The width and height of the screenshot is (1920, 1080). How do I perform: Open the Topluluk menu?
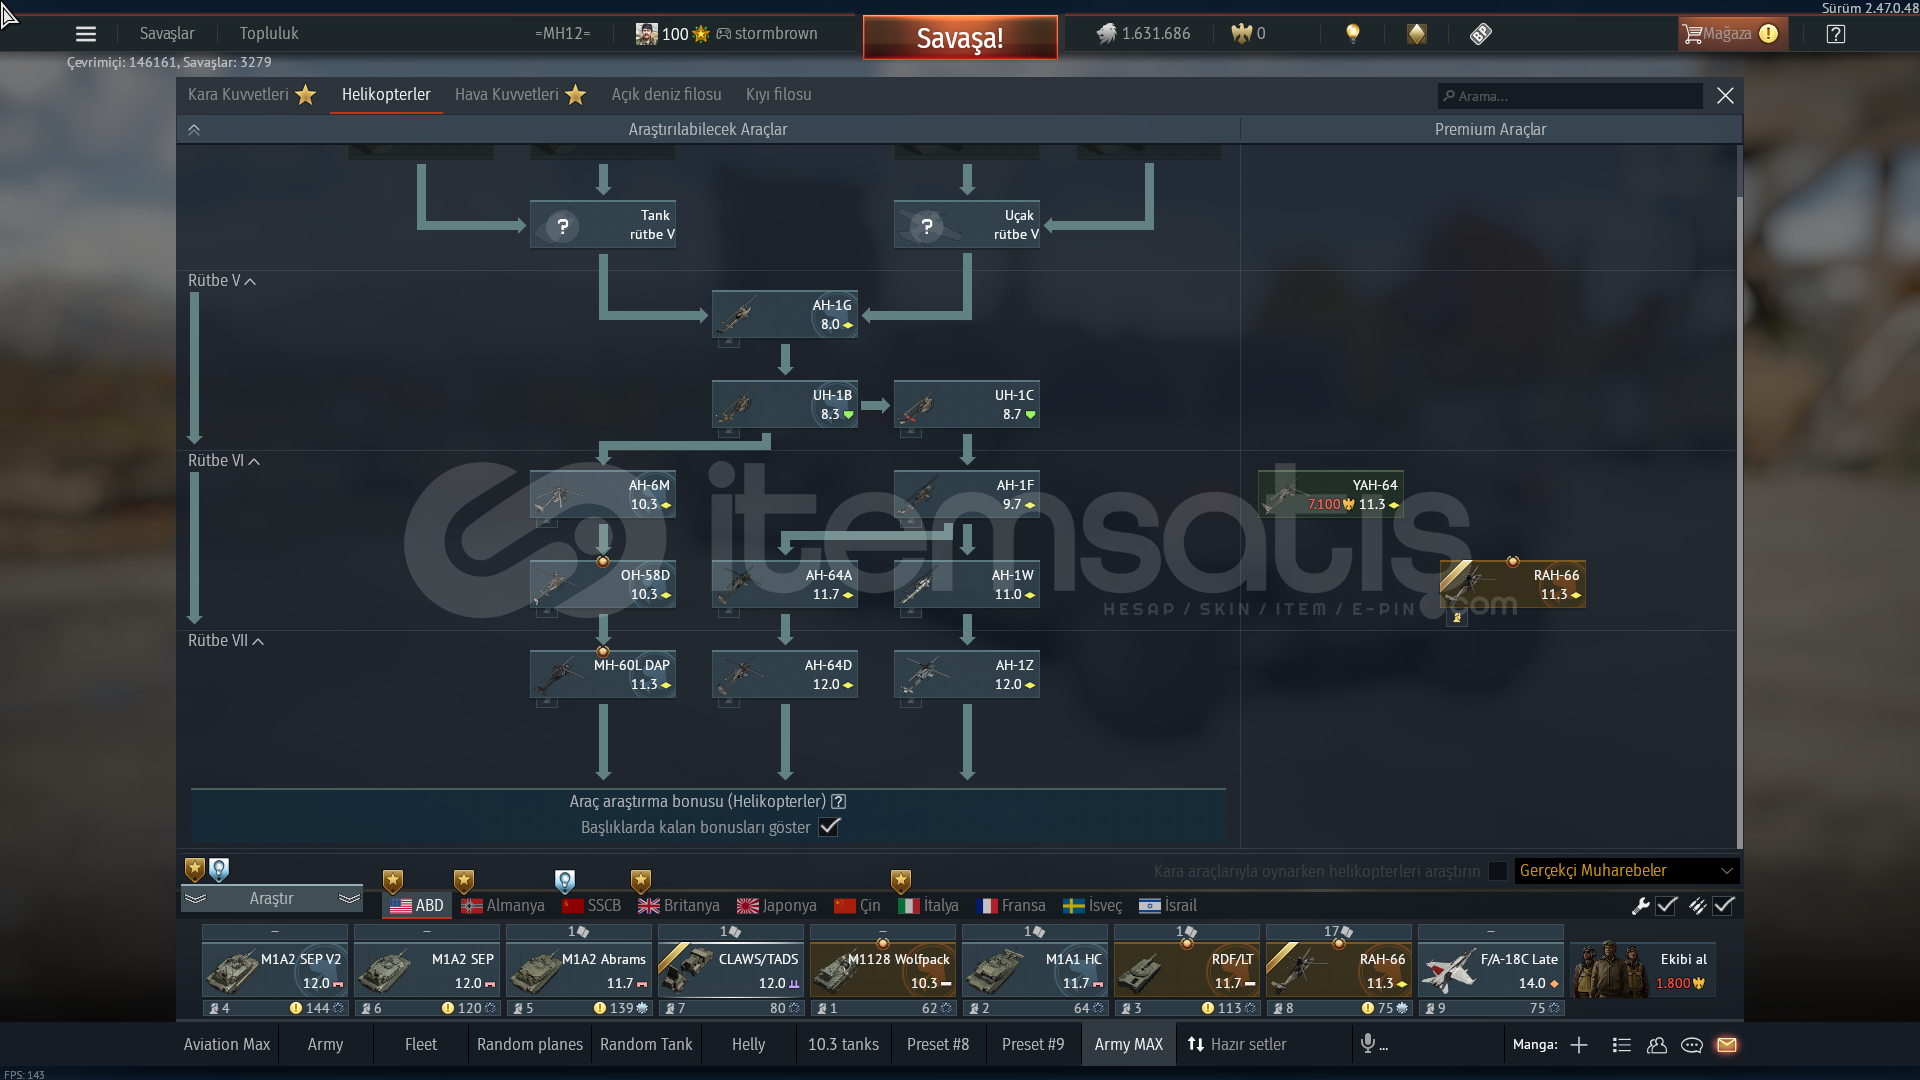[x=269, y=34]
